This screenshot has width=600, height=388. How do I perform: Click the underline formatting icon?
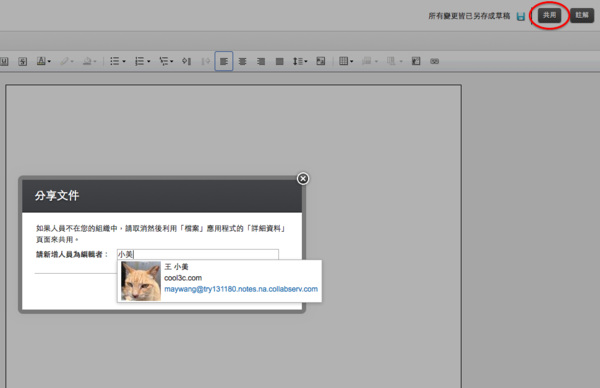click(x=4, y=61)
